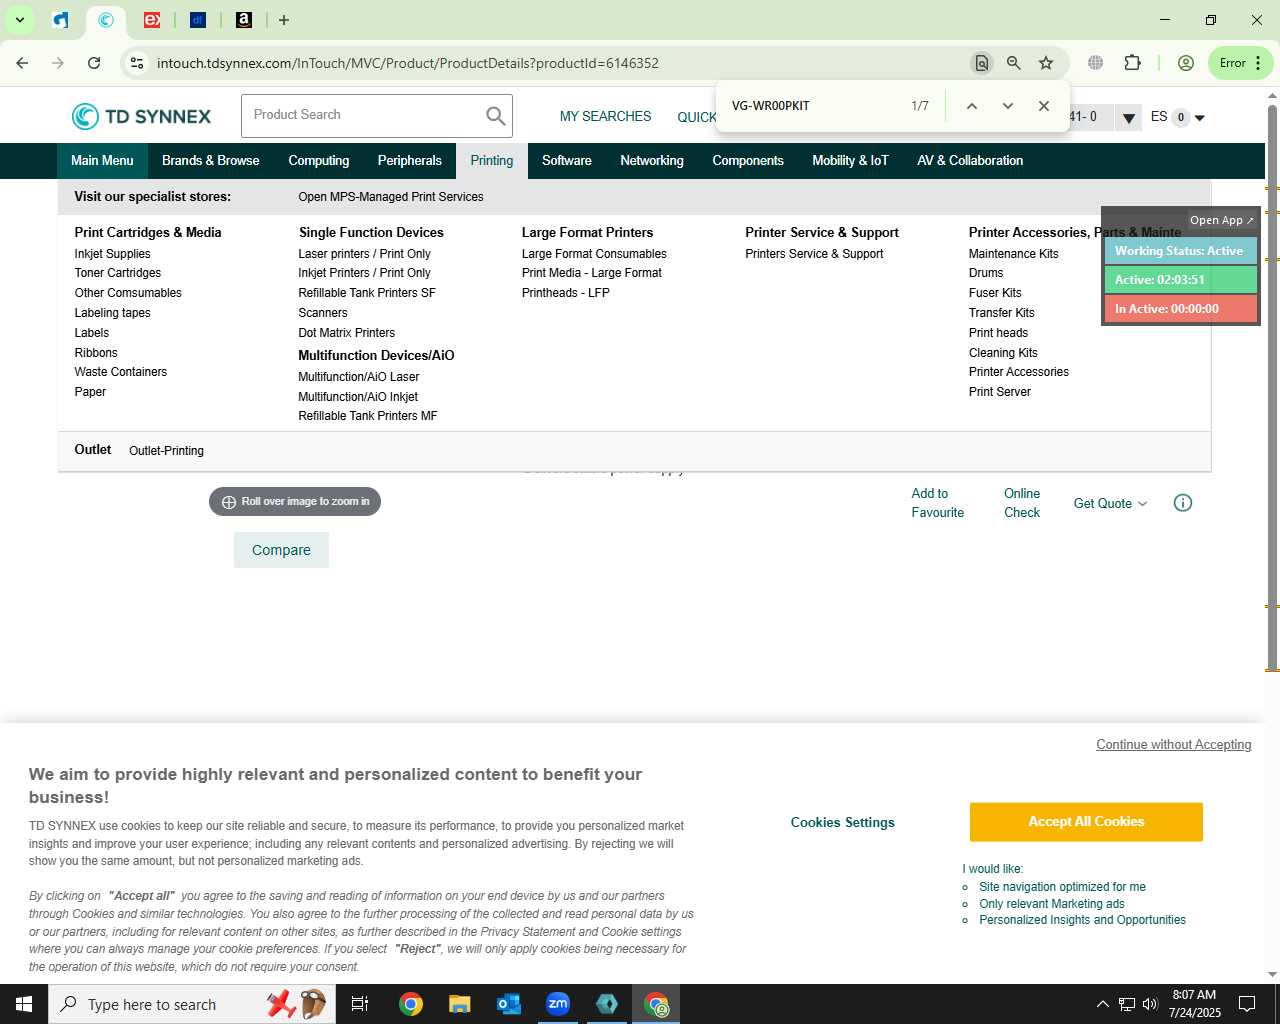Open Outlook from the taskbar

coord(509,1004)
